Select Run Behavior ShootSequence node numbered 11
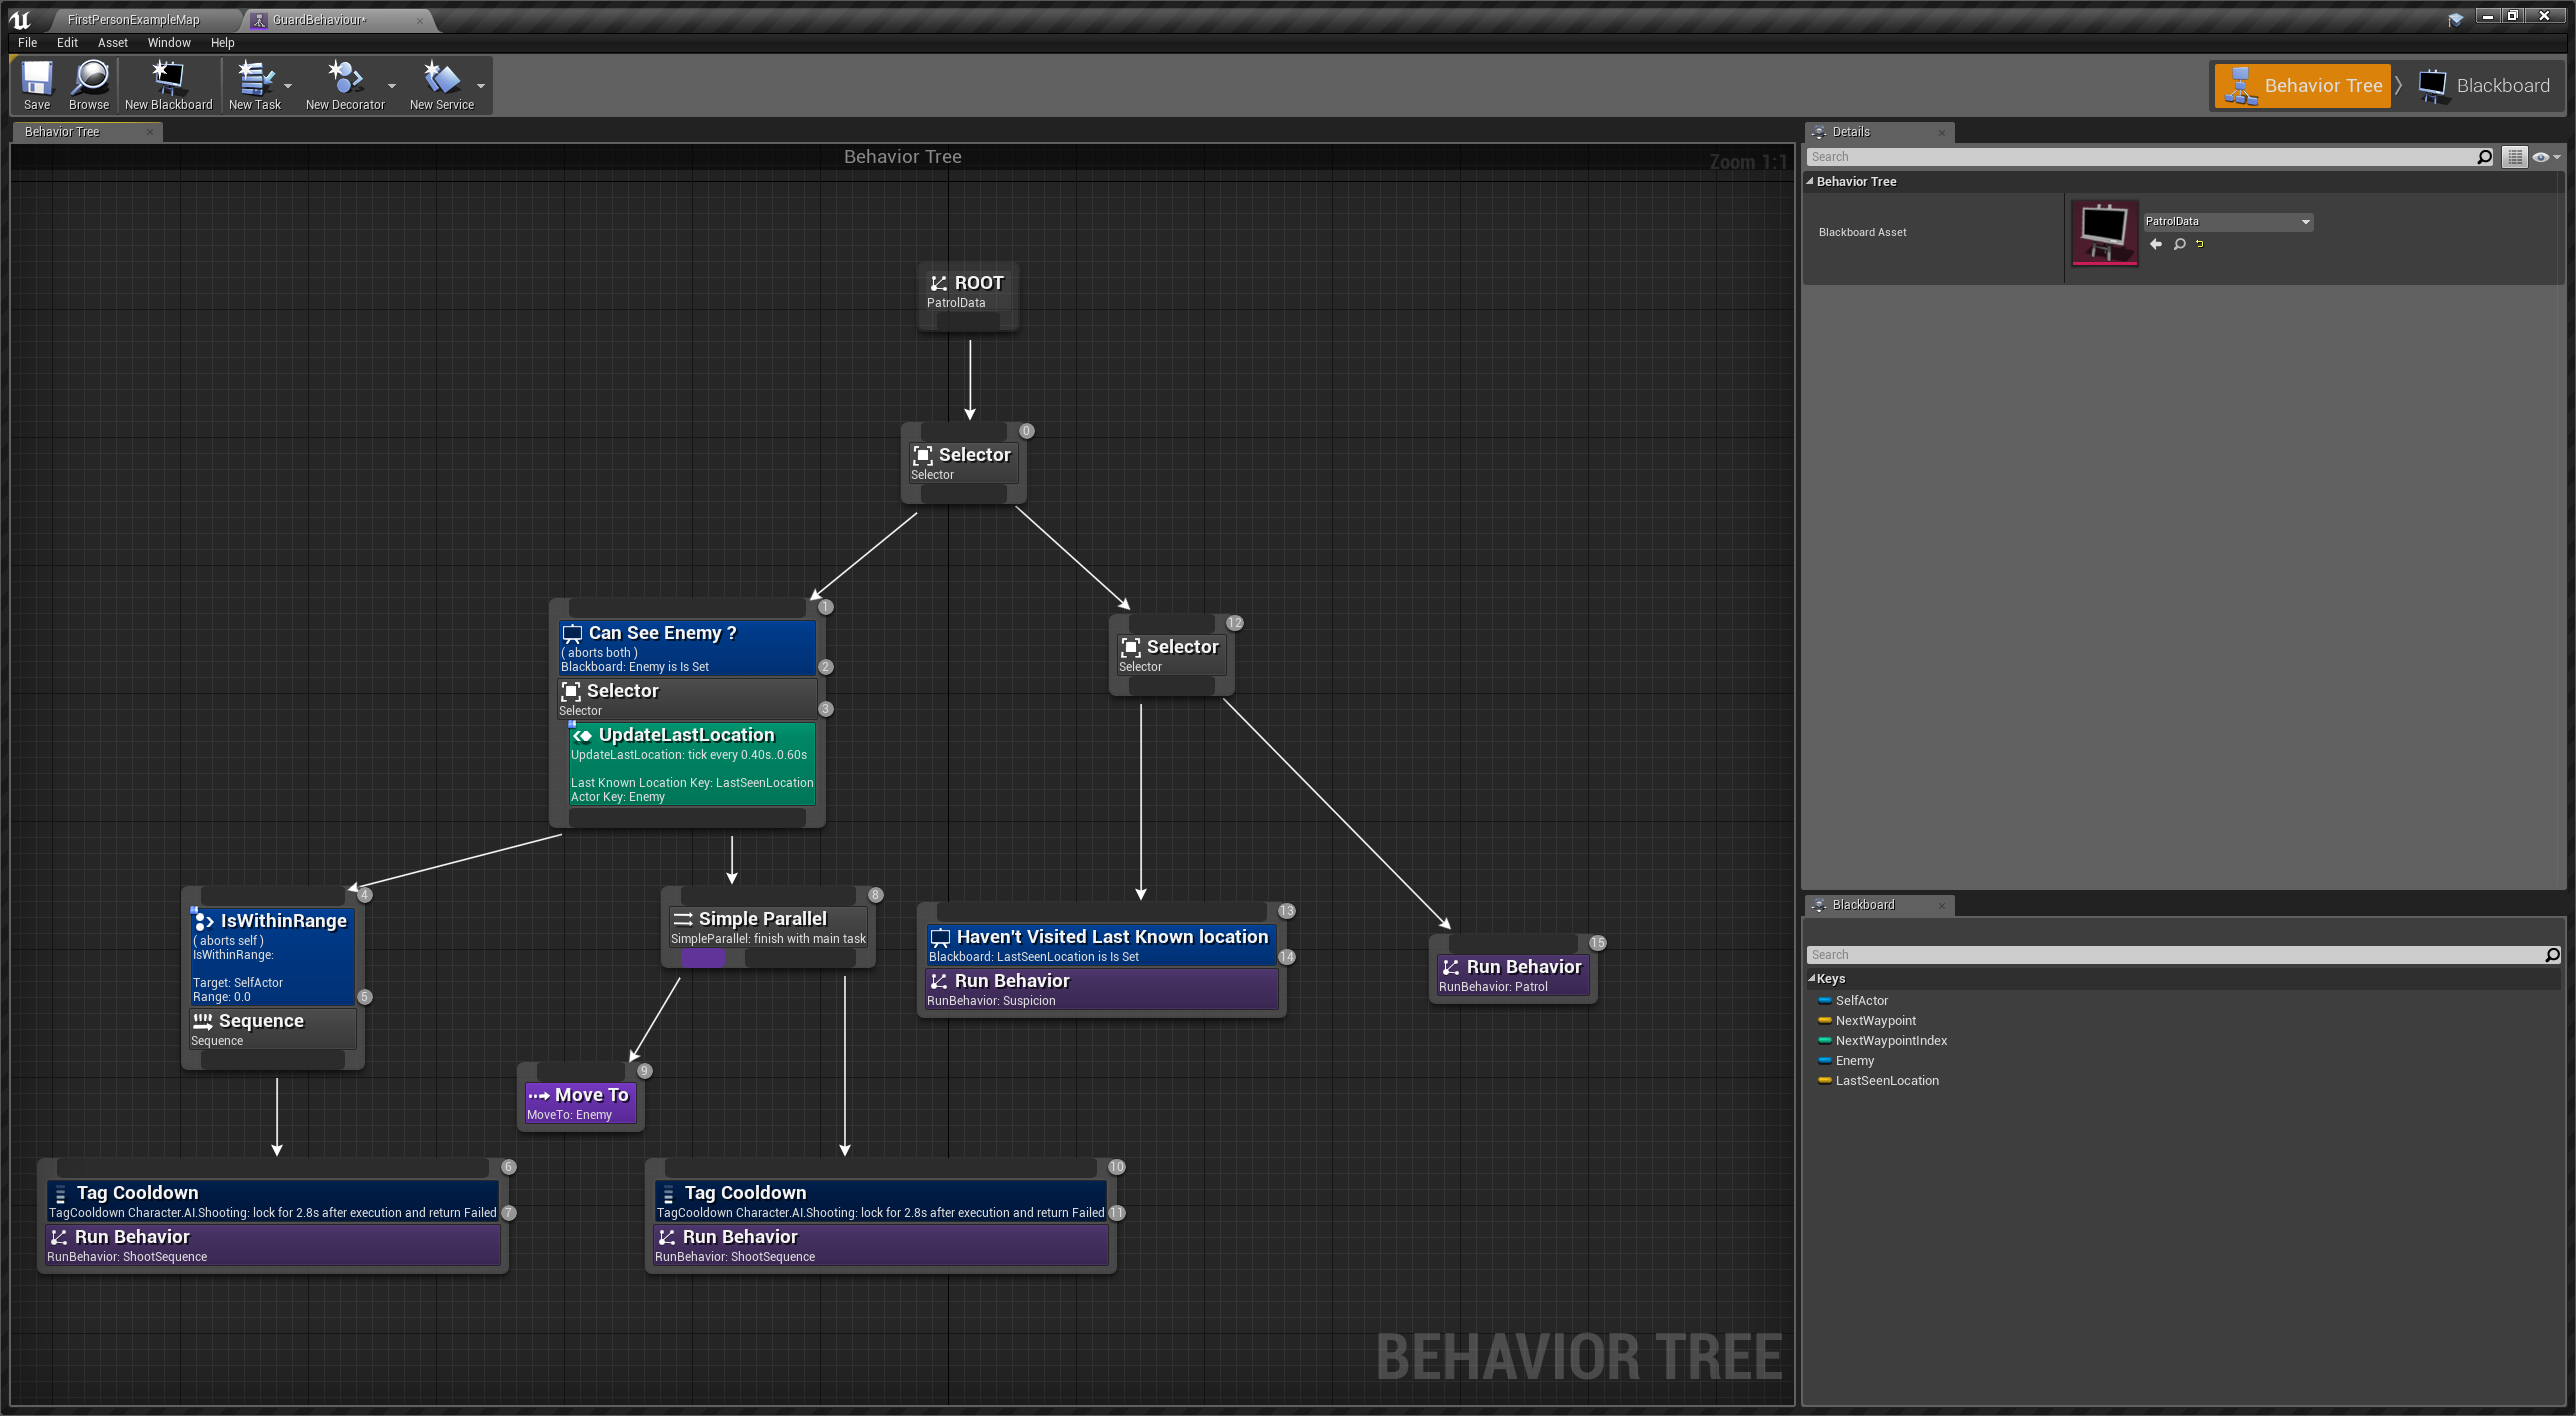 tap(880, 1245)
